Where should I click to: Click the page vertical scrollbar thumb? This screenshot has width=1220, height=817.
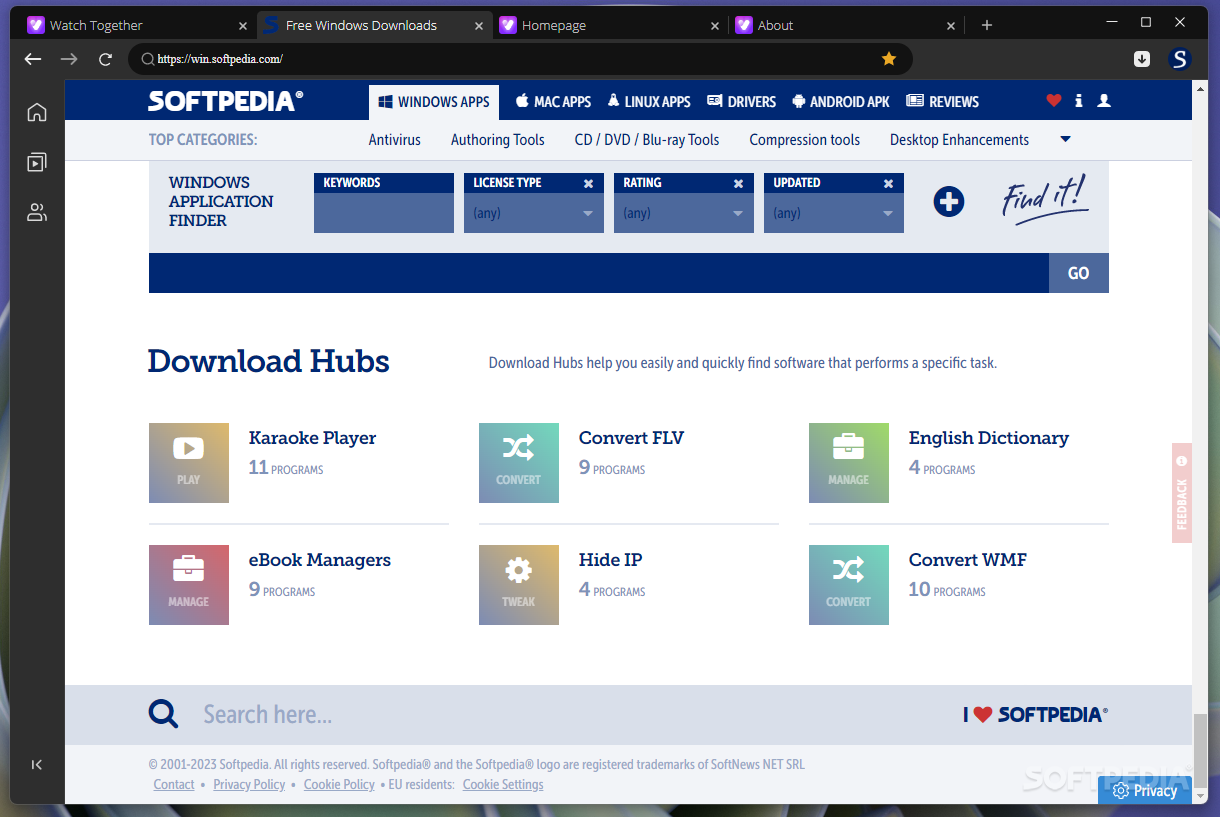point(1198,752)
